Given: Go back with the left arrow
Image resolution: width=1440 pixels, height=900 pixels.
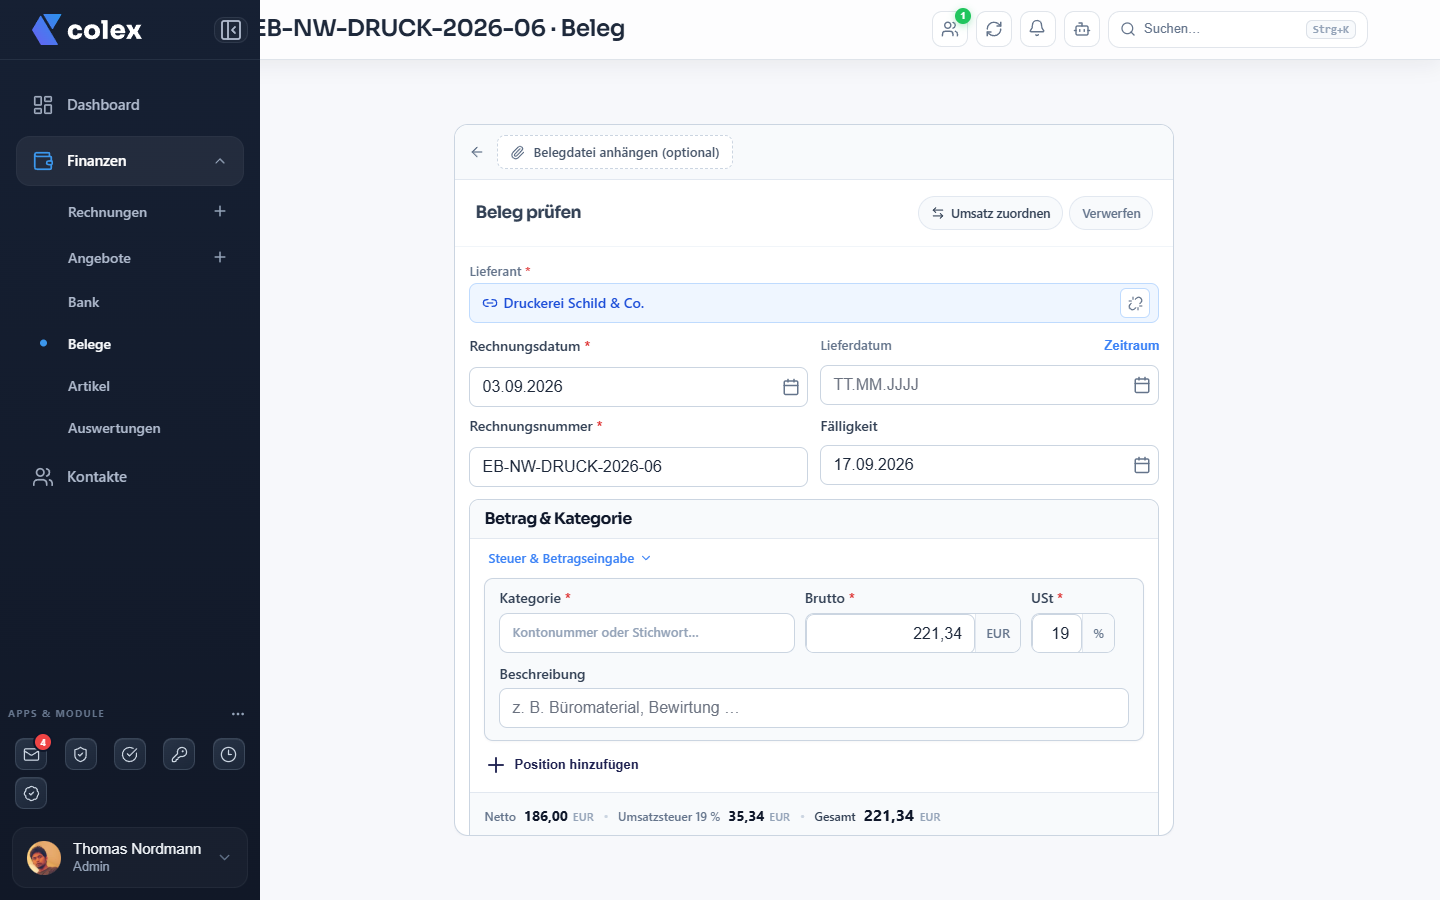Looking at the screenshot, I should (x=477, y=152).
